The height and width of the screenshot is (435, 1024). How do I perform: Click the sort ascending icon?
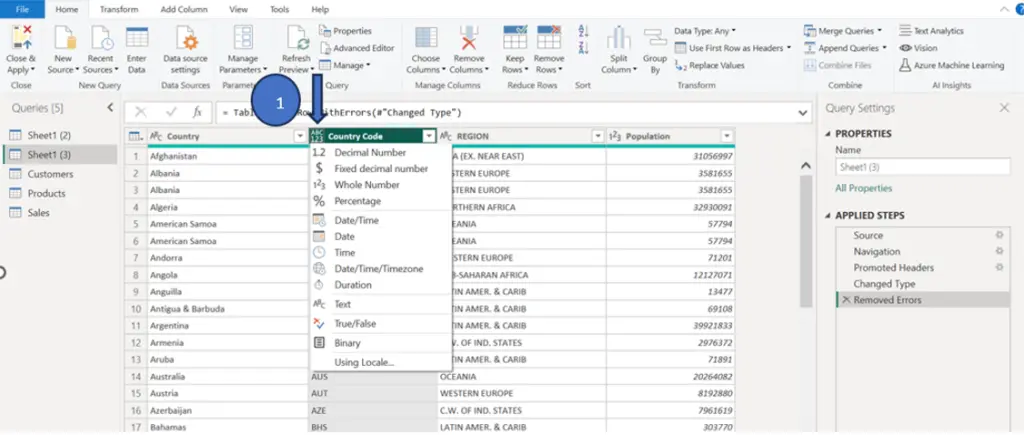click(x=583, y=31)
